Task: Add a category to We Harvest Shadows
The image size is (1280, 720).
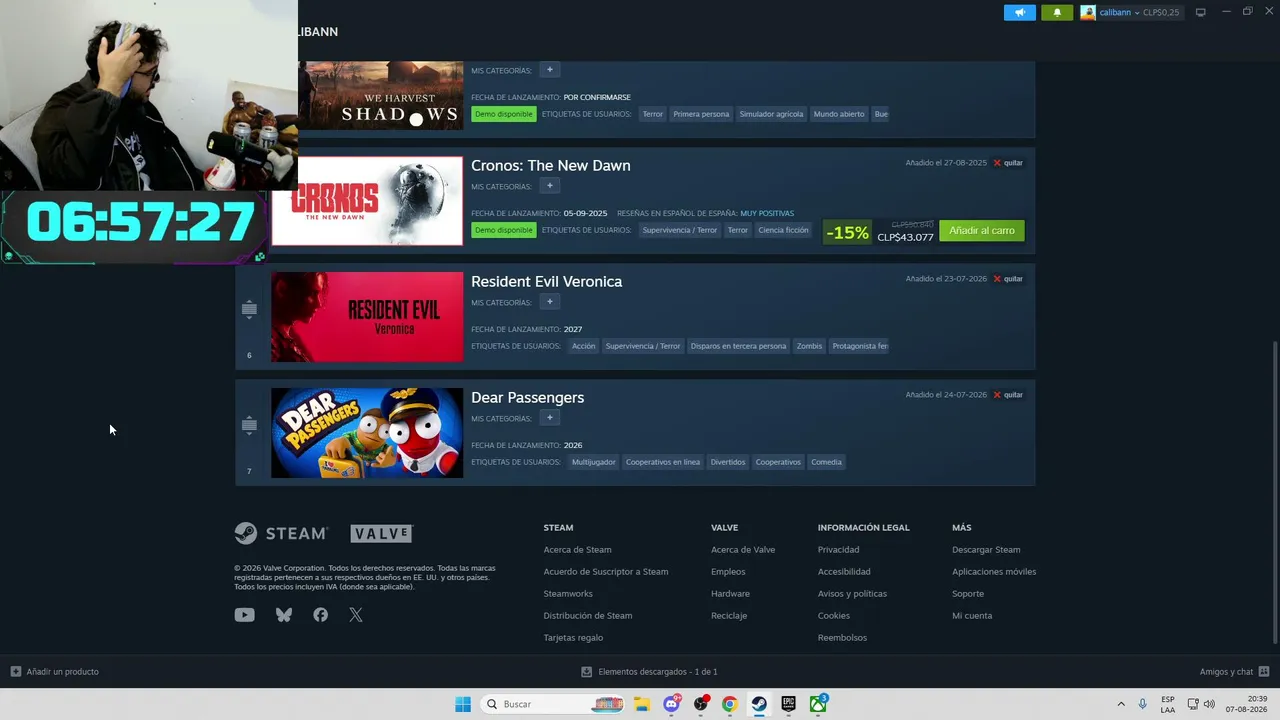Action: 549,70
